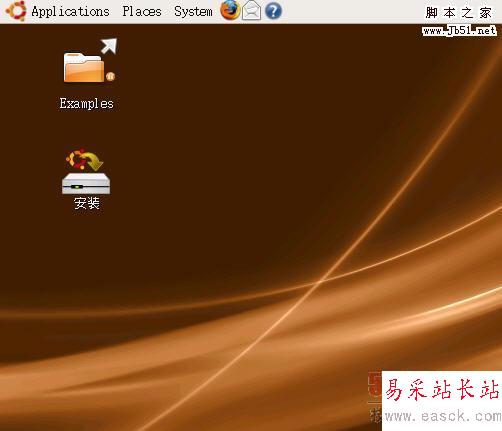This screenshot has height=431, width=502.
Task: Open the Applications menu
Action: [x=70, y=12]
